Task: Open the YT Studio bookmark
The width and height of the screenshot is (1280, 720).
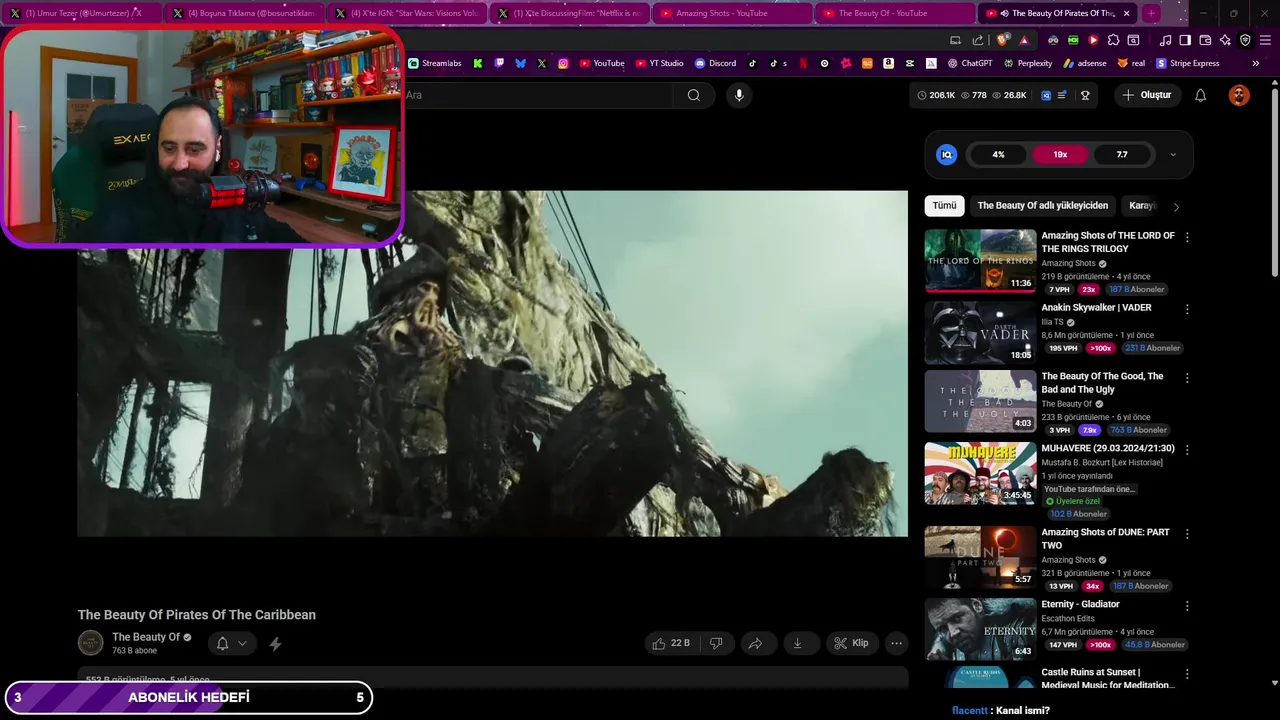Action: click(x=659, y=63)
